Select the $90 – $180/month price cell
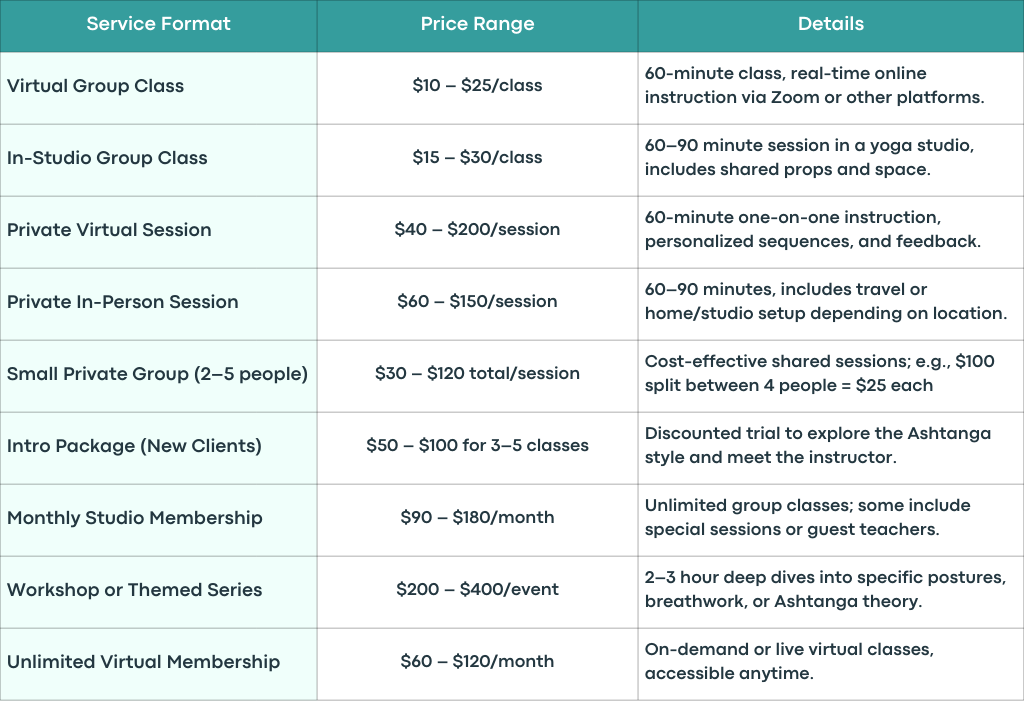 coord(477,517)
